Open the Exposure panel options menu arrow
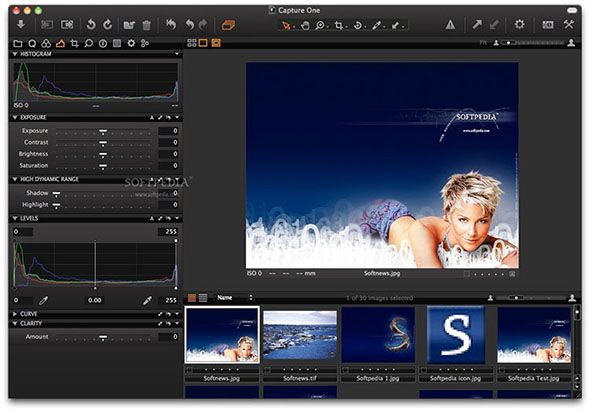 tap(176, 118)
